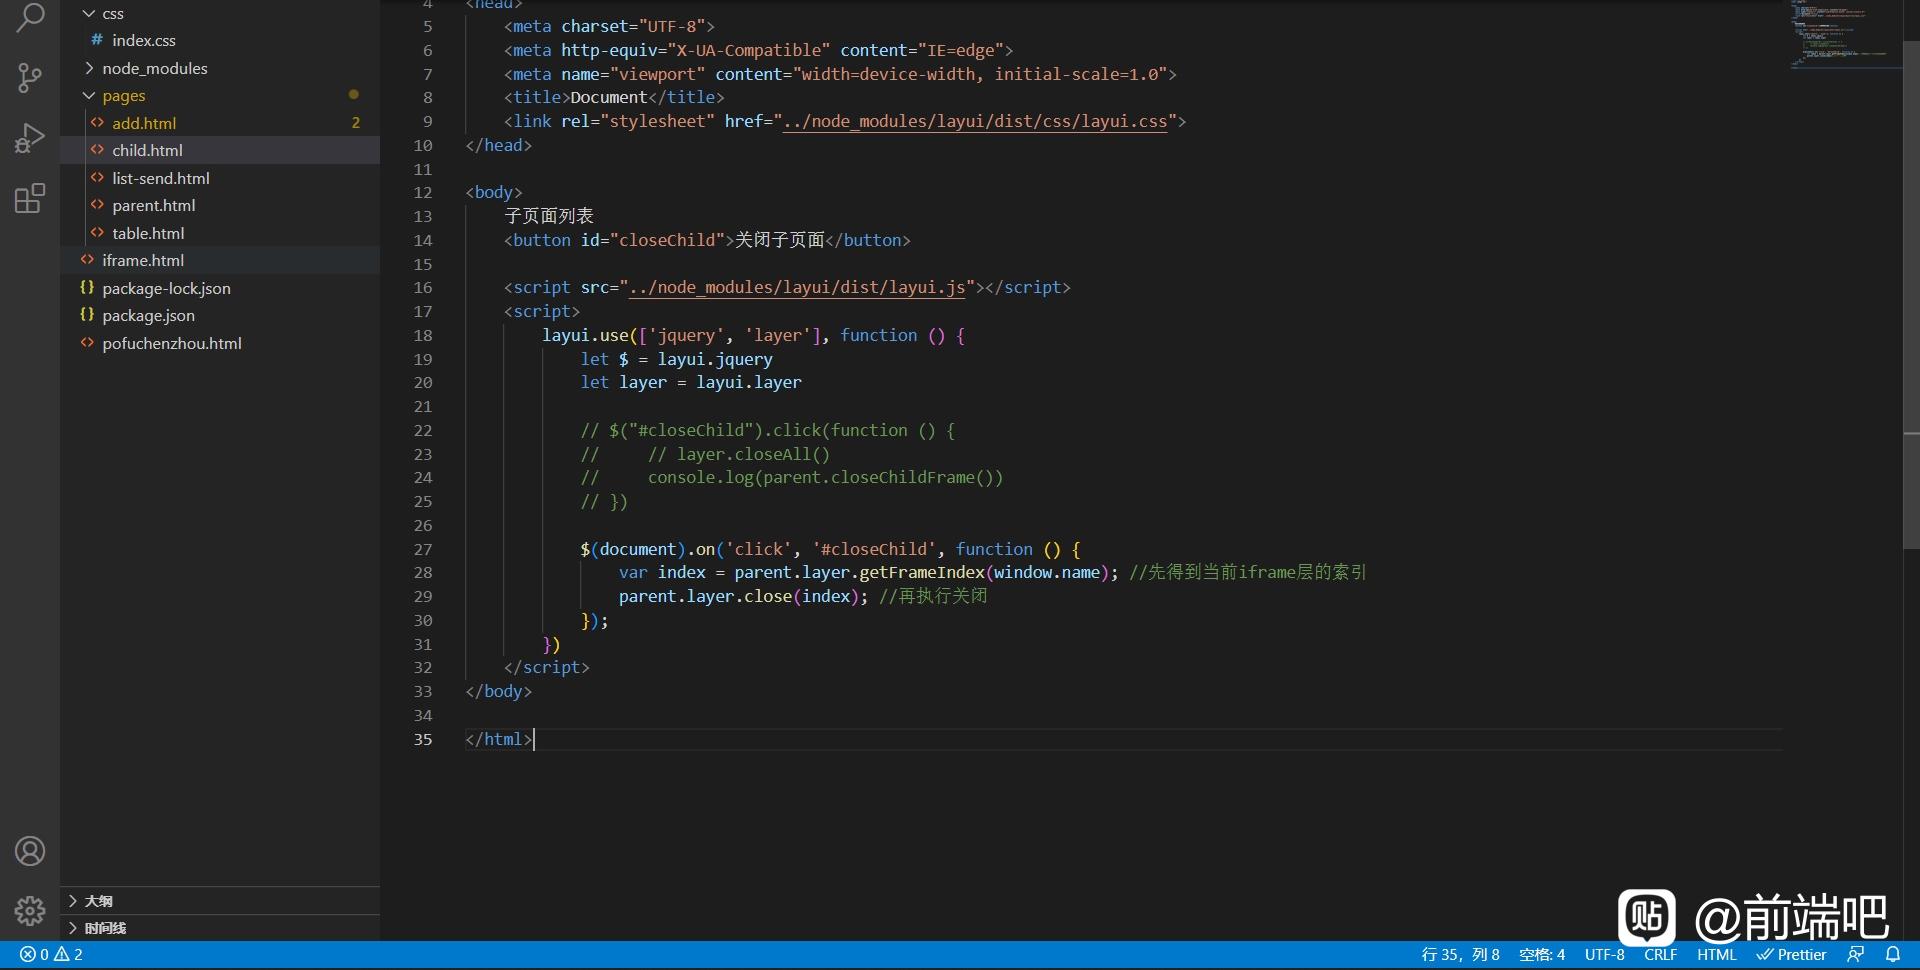Viewport: 1920px width, 970px height.
Task: Open the Search view in activity bar
Action: coord(30,17)
